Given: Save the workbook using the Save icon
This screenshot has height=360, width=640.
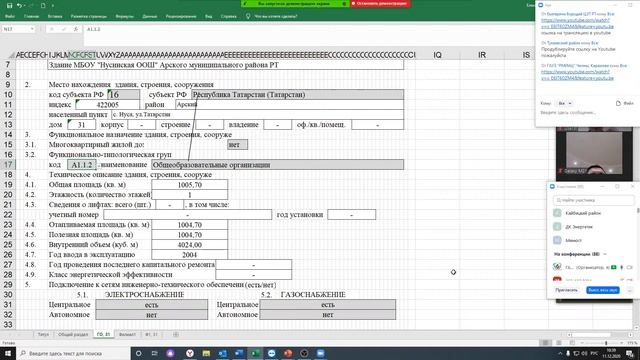Looking at the screenshot, I should pos(9,6).
